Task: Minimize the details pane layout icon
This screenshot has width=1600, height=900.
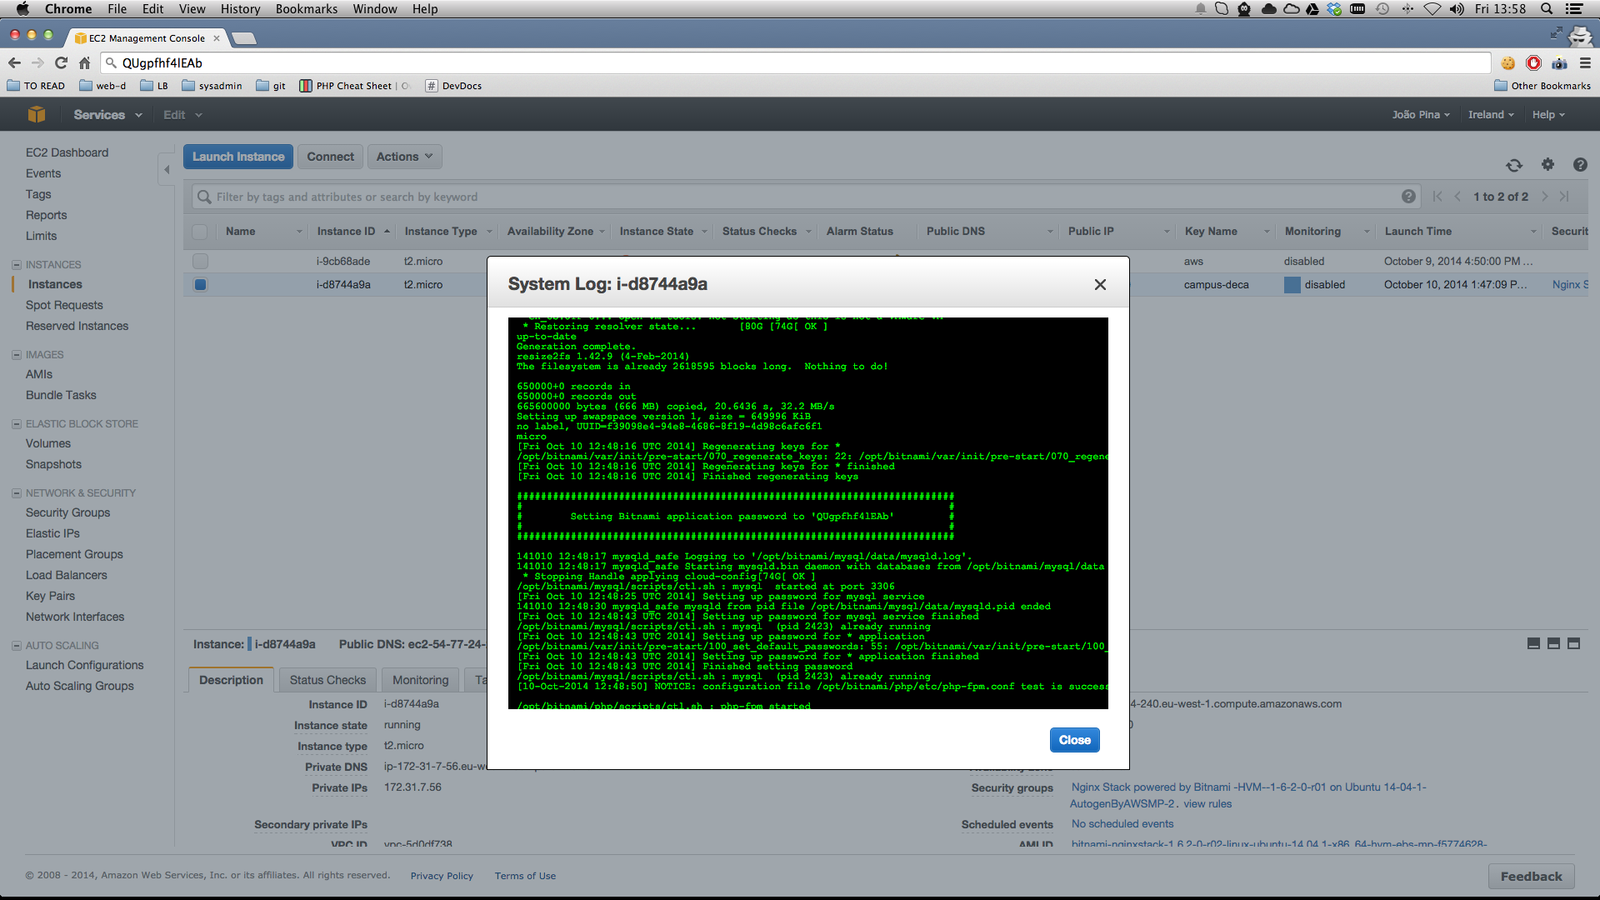Action: (x=1534, y=644)
